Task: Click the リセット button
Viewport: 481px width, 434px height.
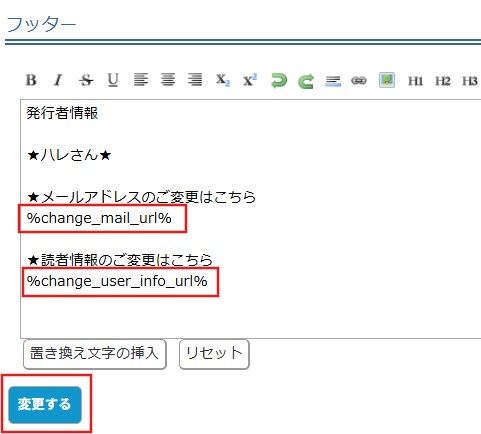Action: (214, 354)
